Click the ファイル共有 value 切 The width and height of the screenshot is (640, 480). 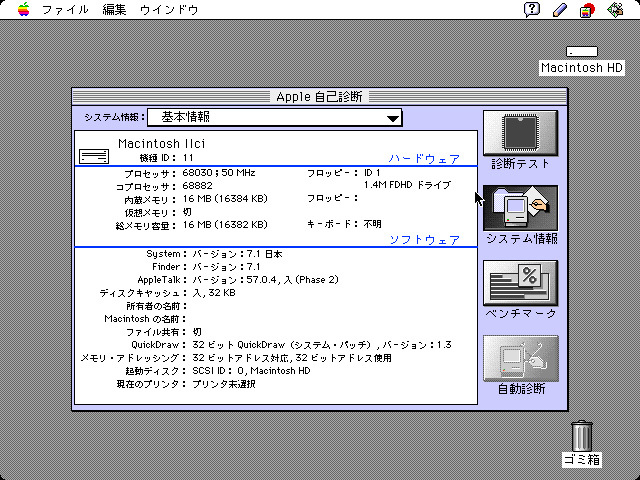[197, 332]
